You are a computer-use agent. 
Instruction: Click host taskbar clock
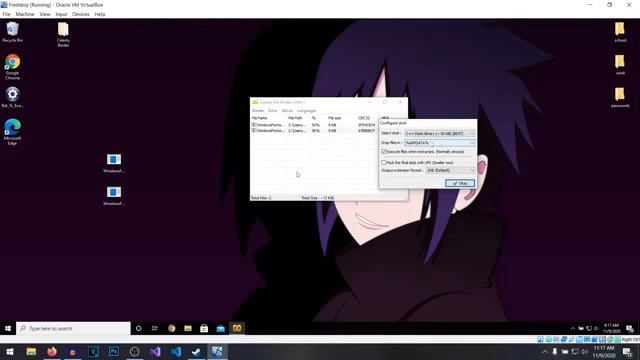click(604, 351)
